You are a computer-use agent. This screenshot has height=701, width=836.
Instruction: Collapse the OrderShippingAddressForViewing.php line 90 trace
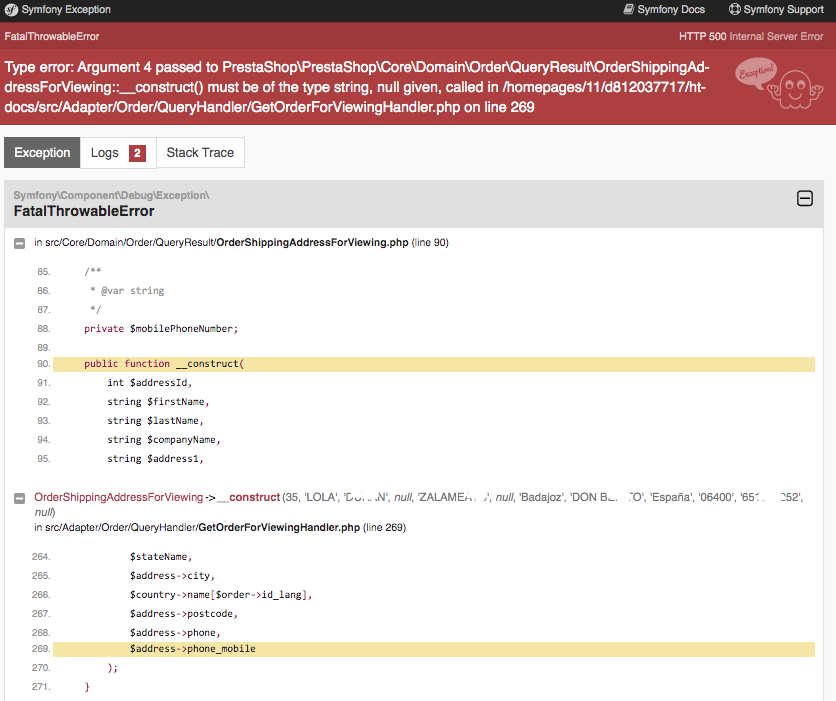[x=20, y=244]
